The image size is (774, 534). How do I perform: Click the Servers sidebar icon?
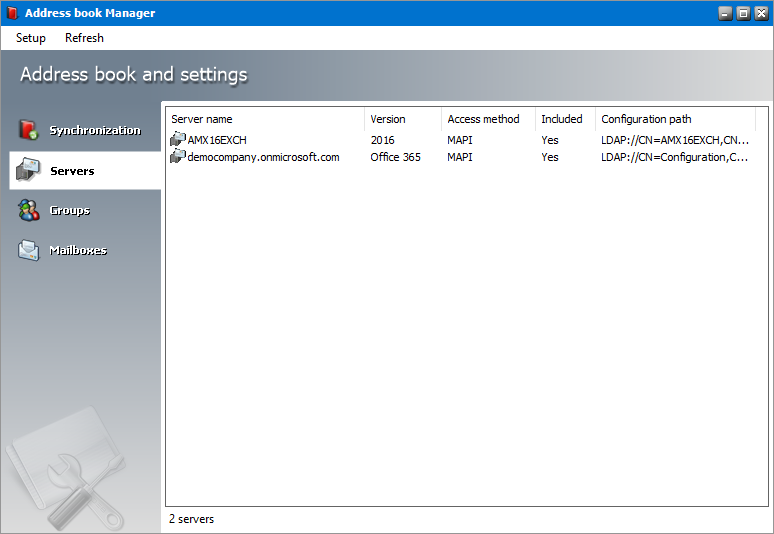29,171
